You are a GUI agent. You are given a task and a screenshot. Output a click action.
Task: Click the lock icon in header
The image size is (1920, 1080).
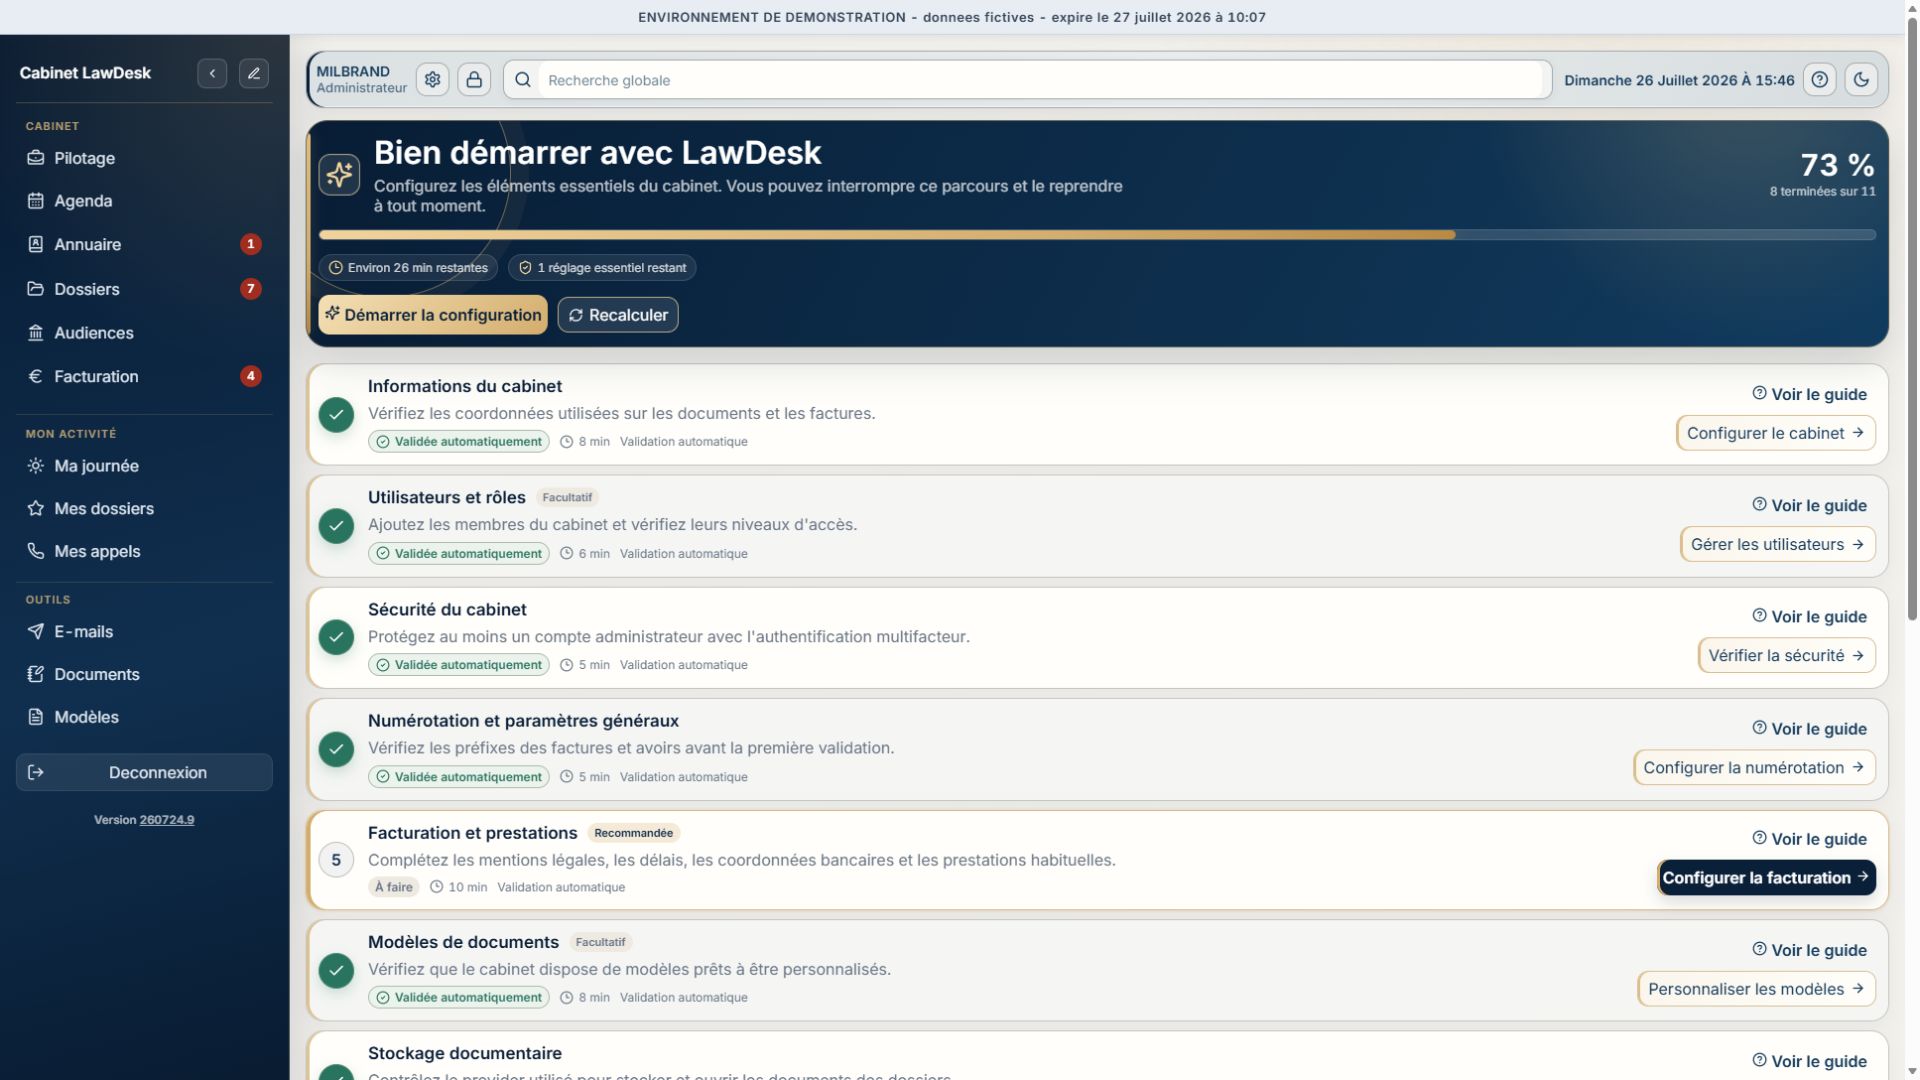[474, 80]
